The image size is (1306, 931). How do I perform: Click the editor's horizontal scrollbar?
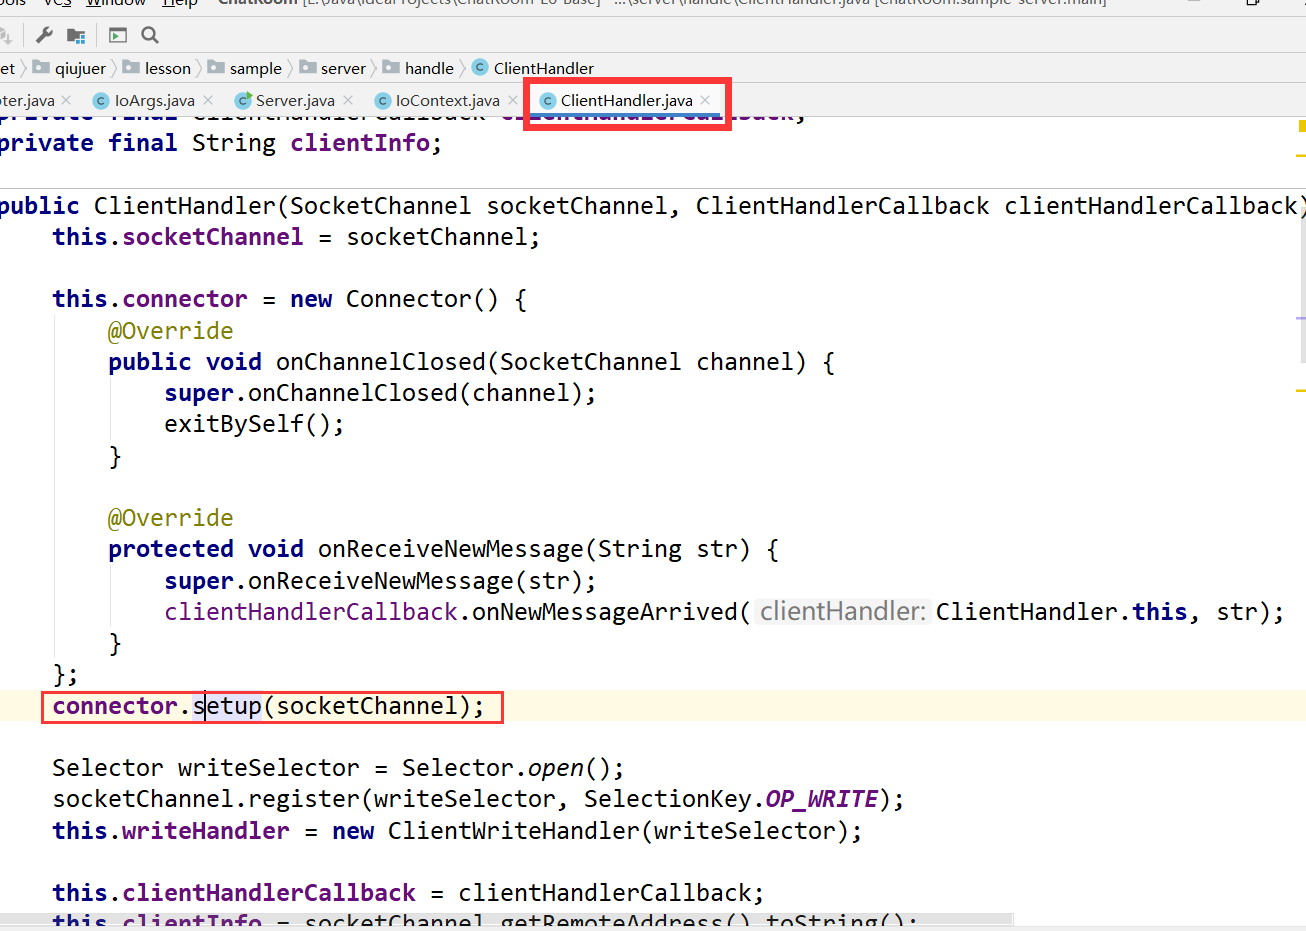pos(506,918)
